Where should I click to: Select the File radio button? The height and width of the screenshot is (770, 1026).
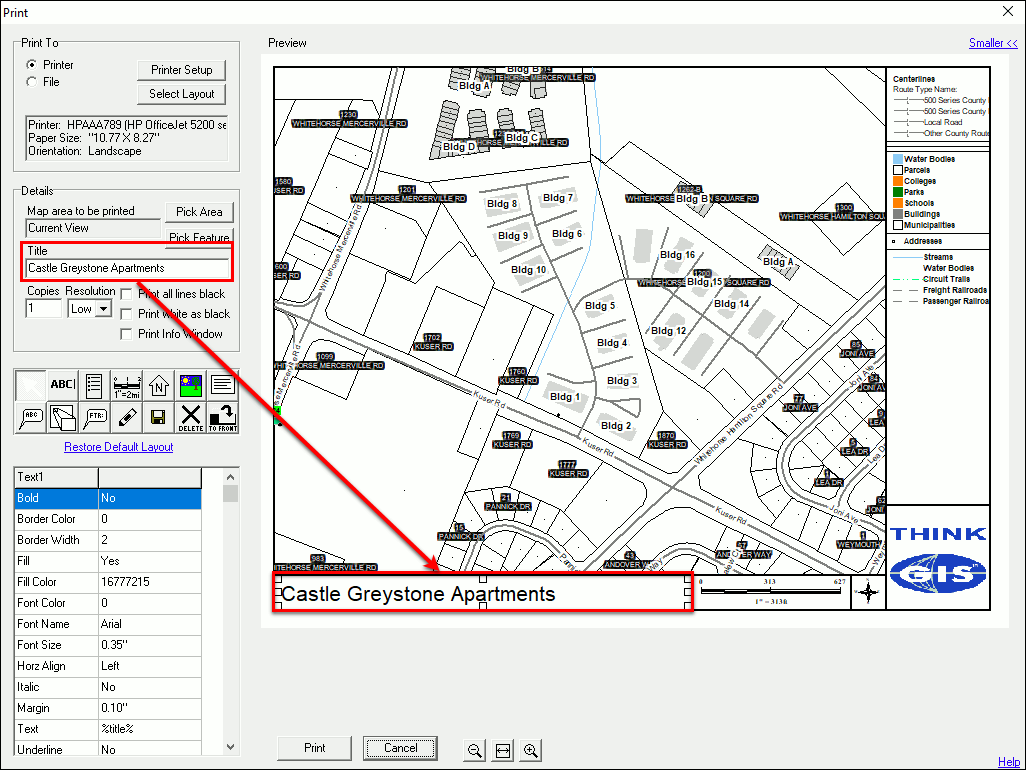point(32,82)
